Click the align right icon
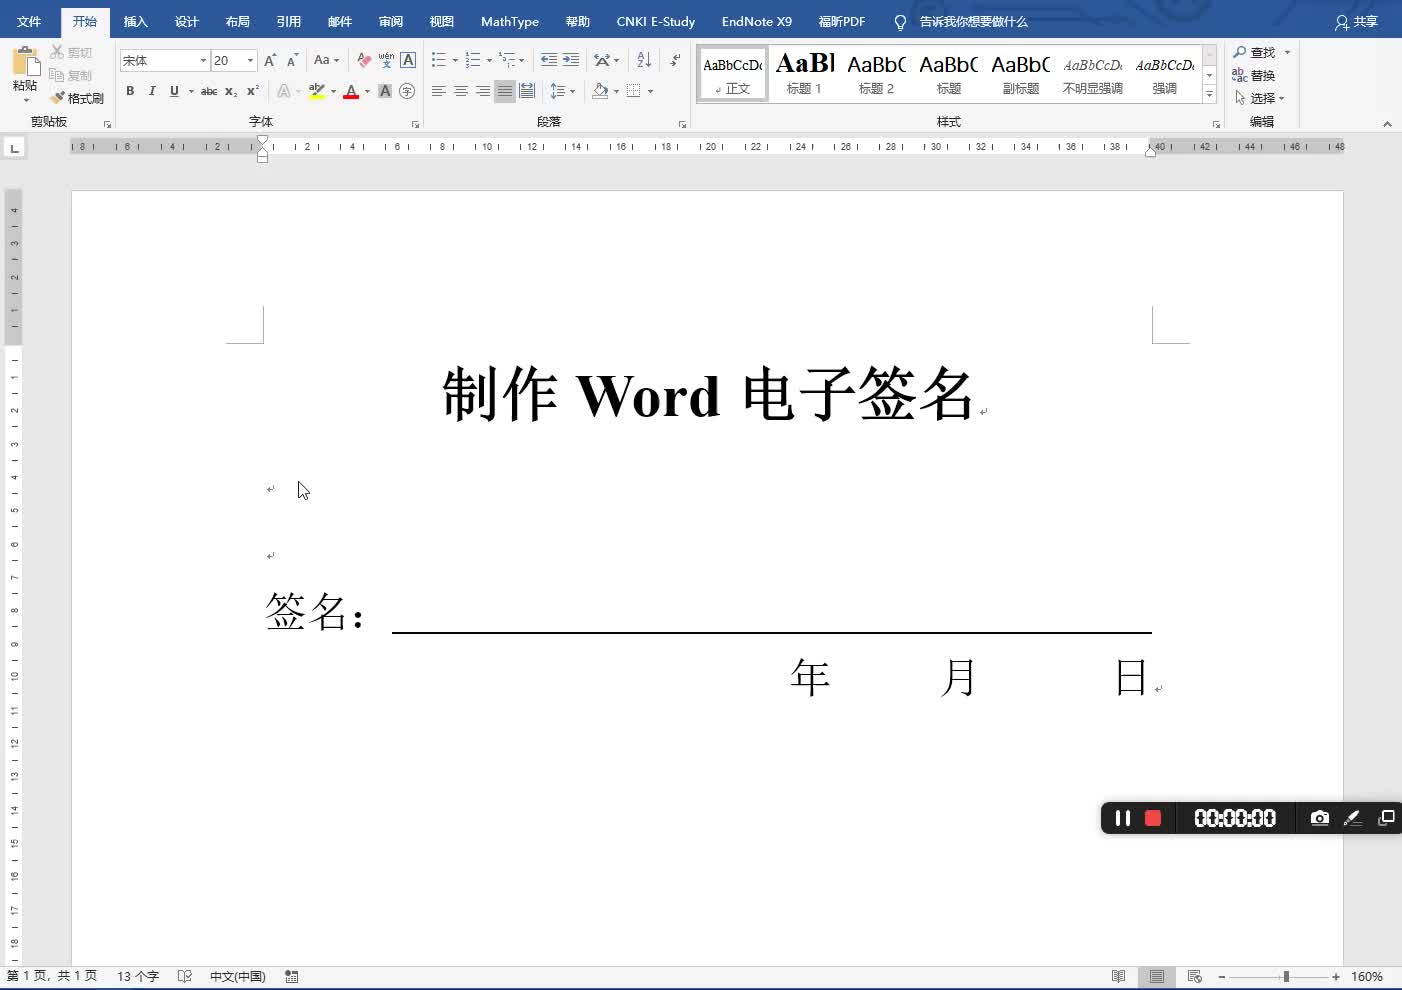 (x=482, y=91)
